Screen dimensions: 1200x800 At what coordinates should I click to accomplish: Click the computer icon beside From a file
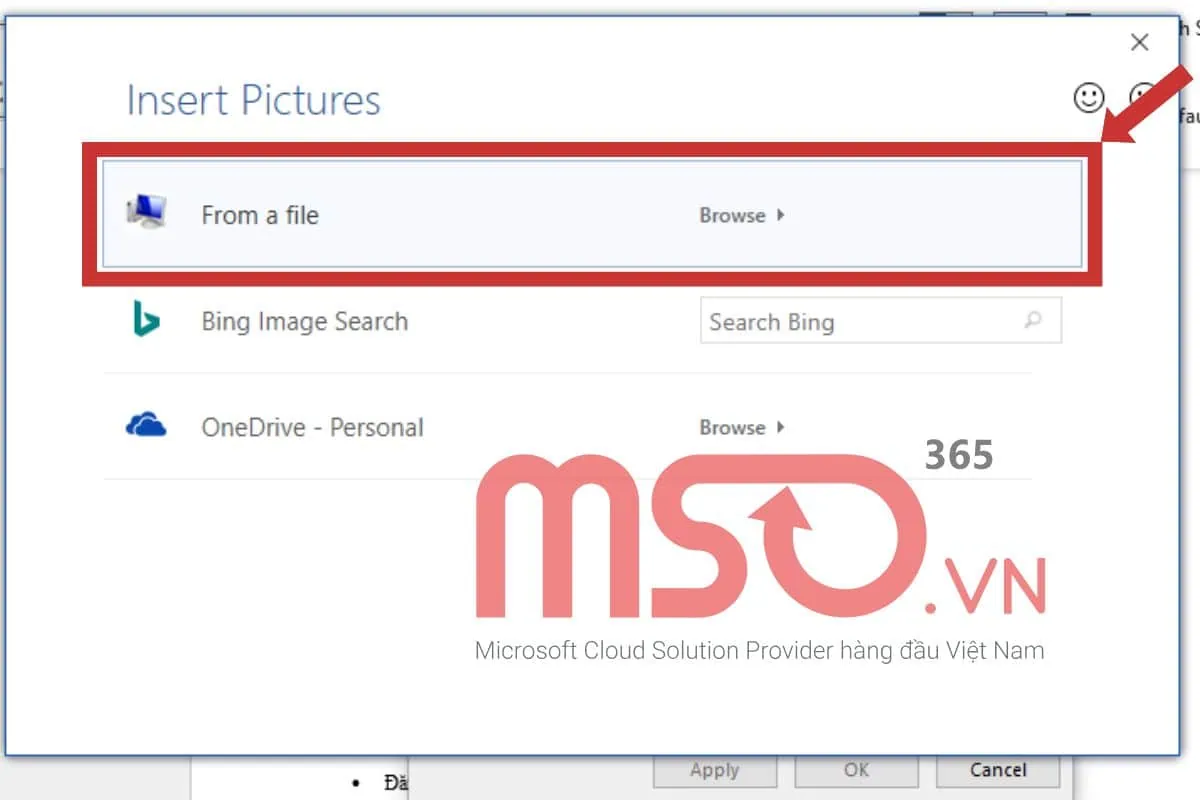pos(146,212)
